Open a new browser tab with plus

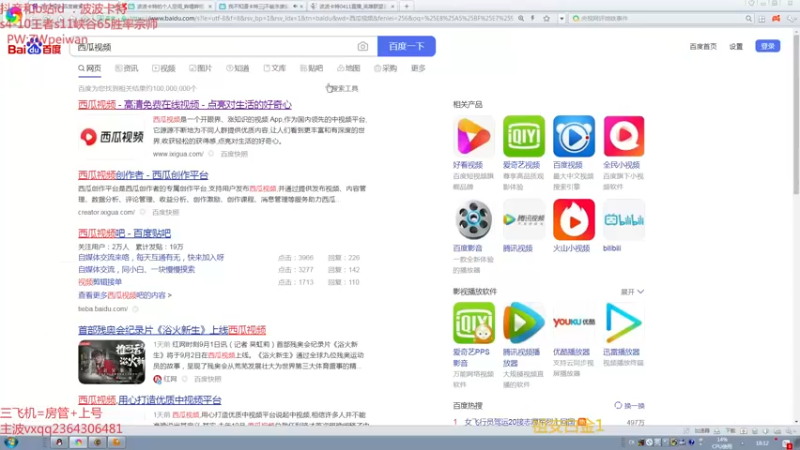pos(407,6)
